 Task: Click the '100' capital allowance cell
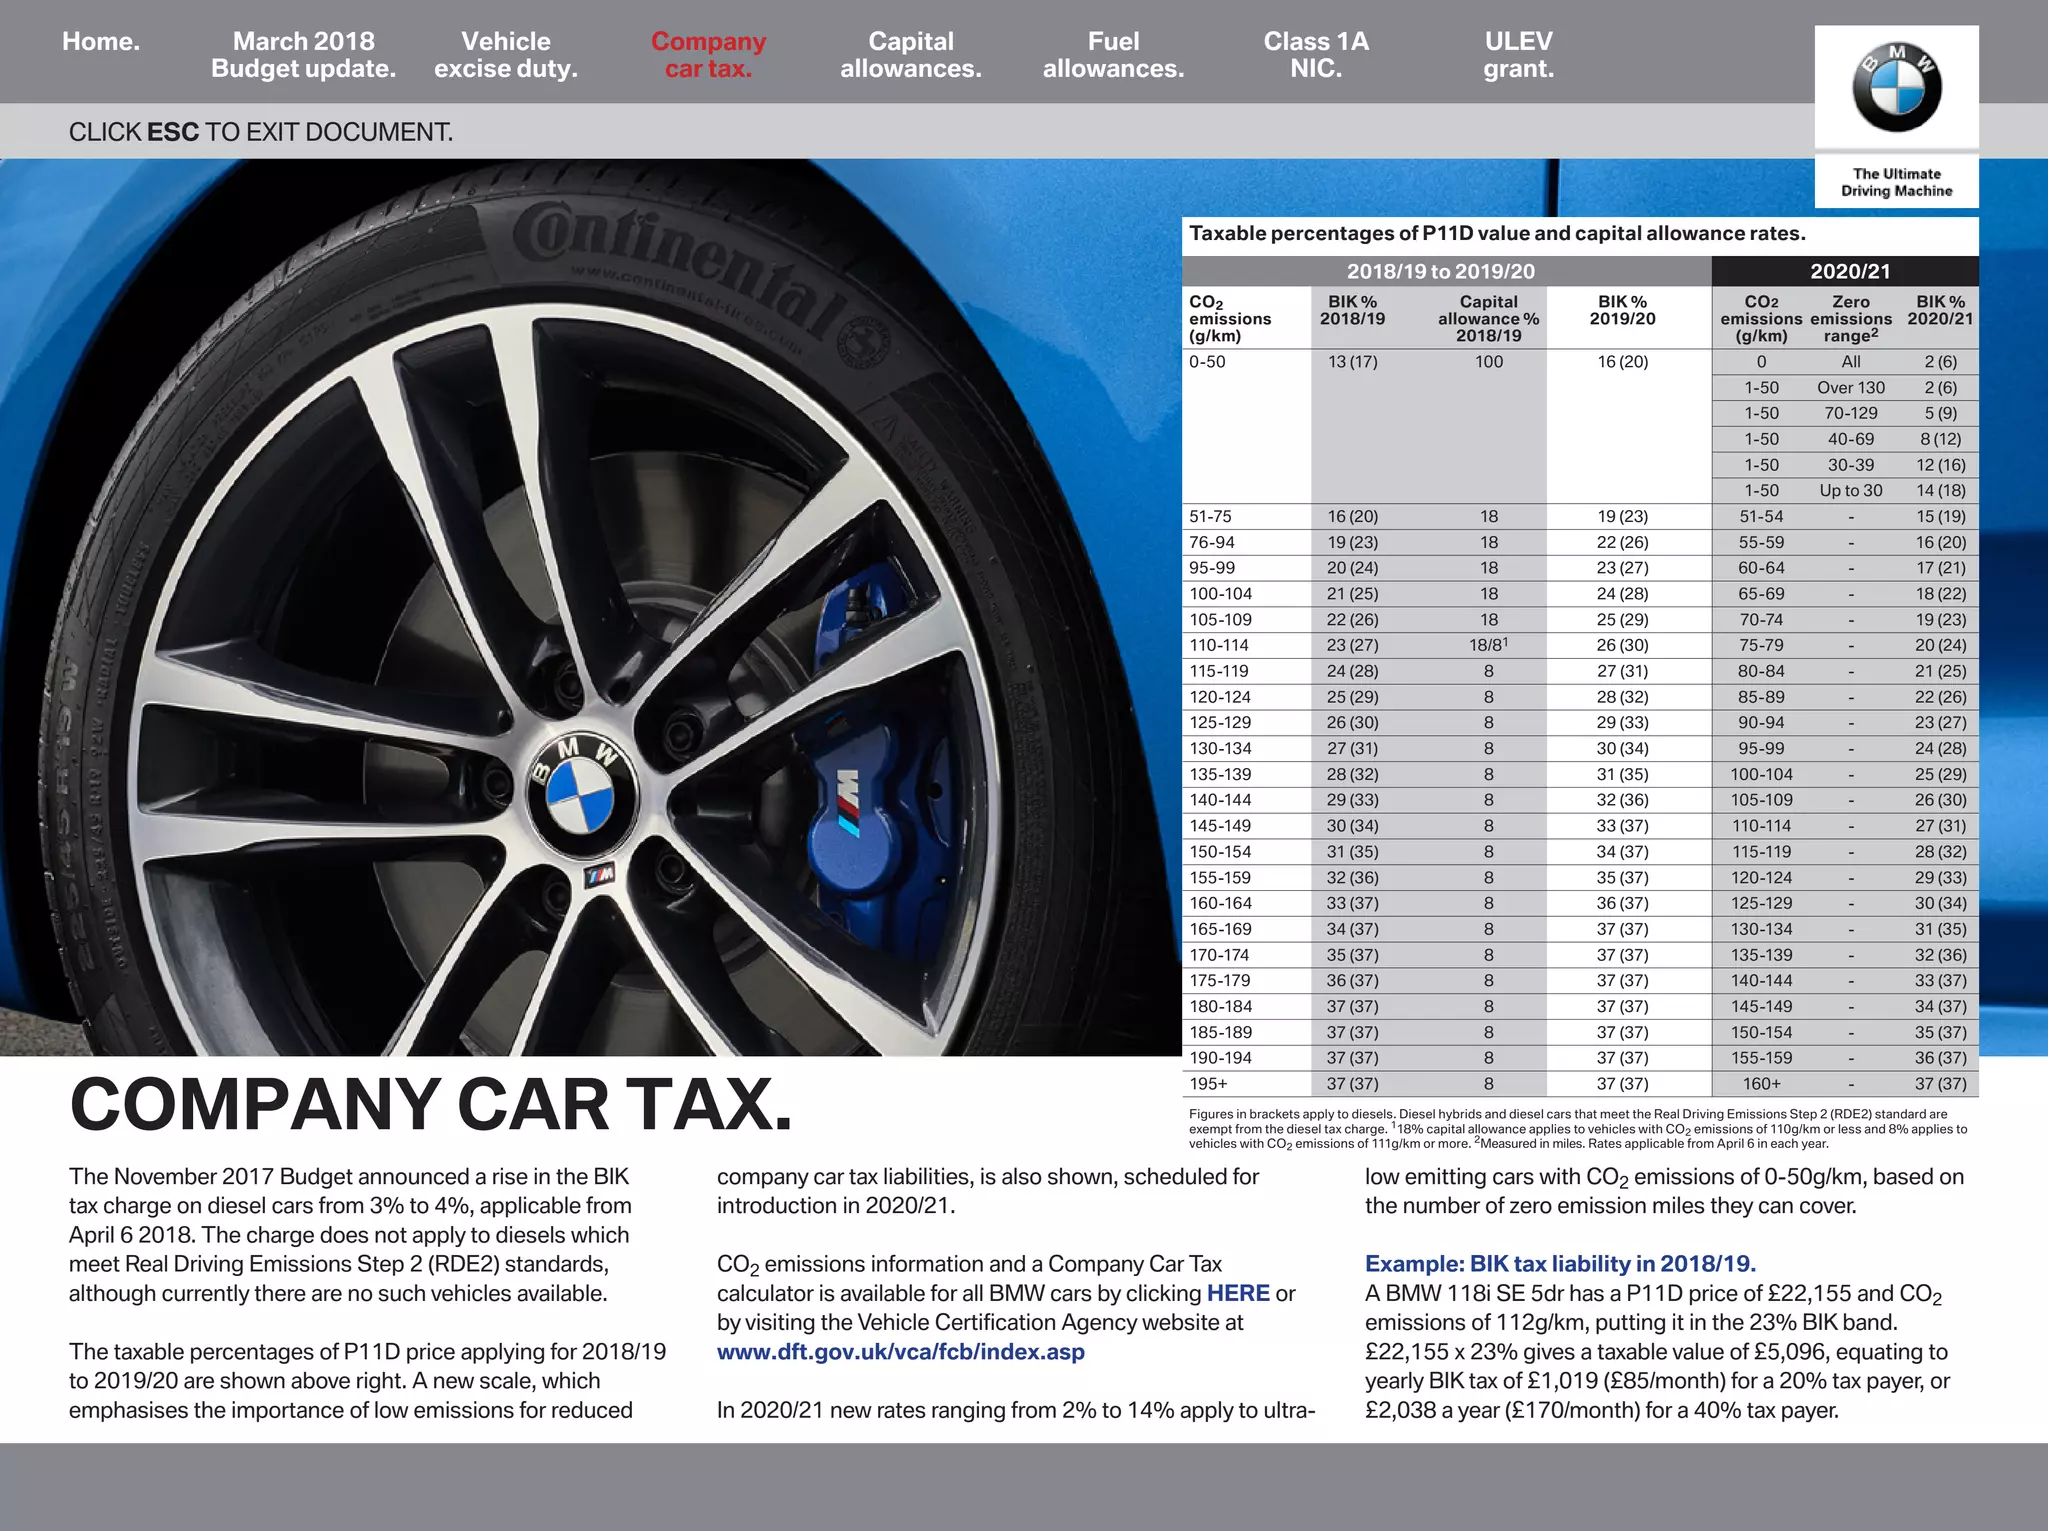[1488, 362]
